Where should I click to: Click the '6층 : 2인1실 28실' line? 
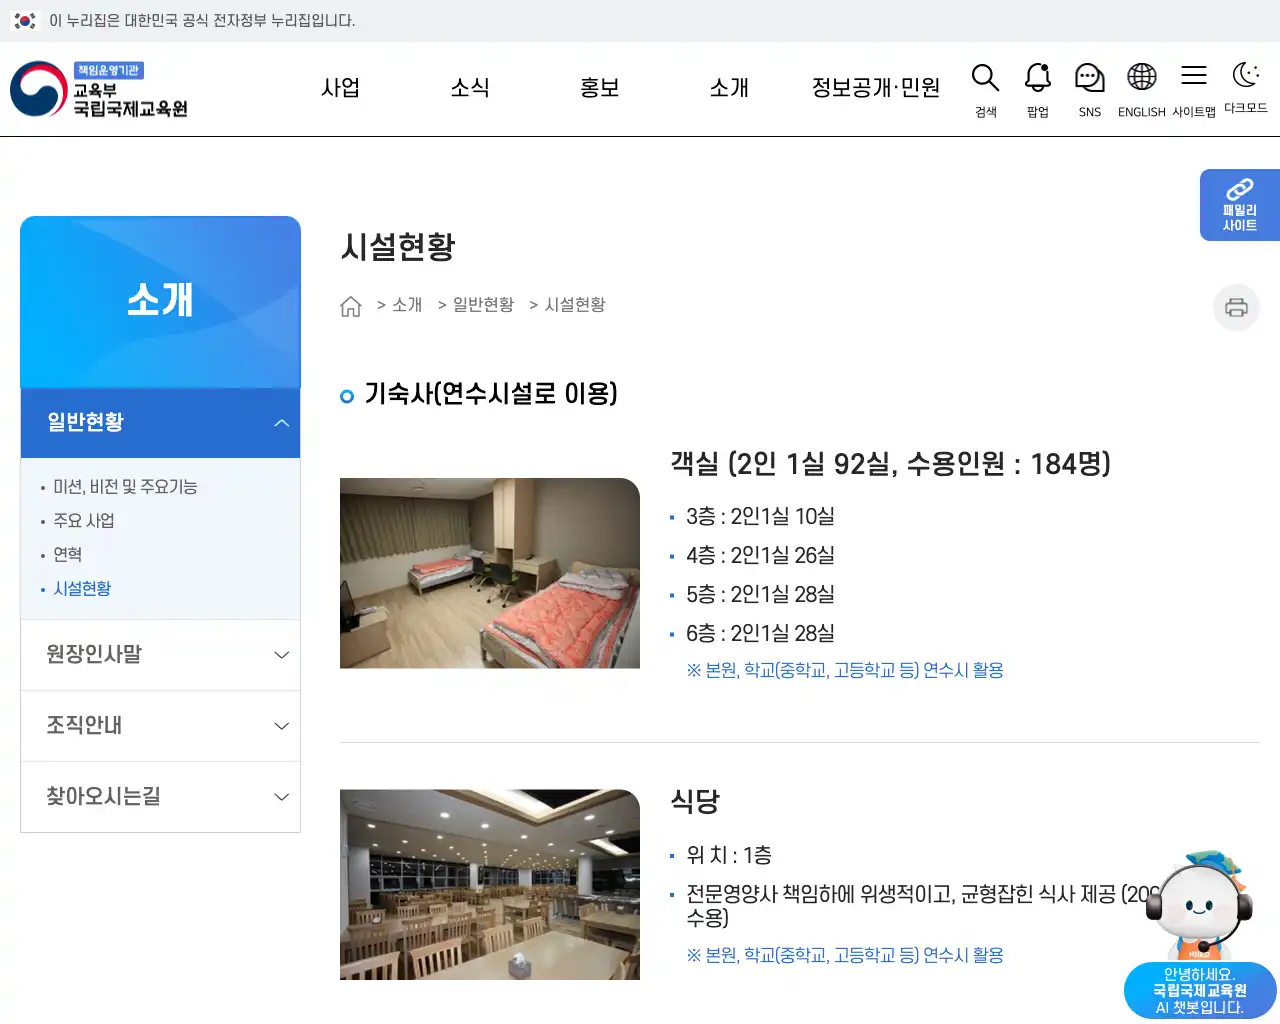(x=760, y=634)
